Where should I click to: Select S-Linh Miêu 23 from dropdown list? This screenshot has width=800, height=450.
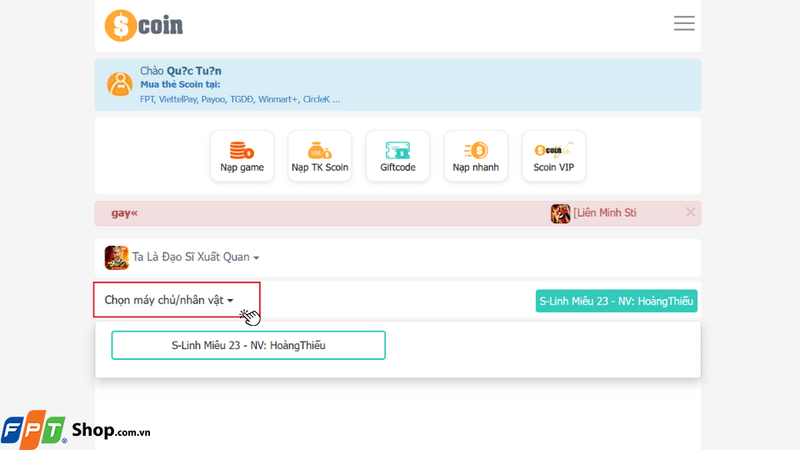click(x=248, y=345)
